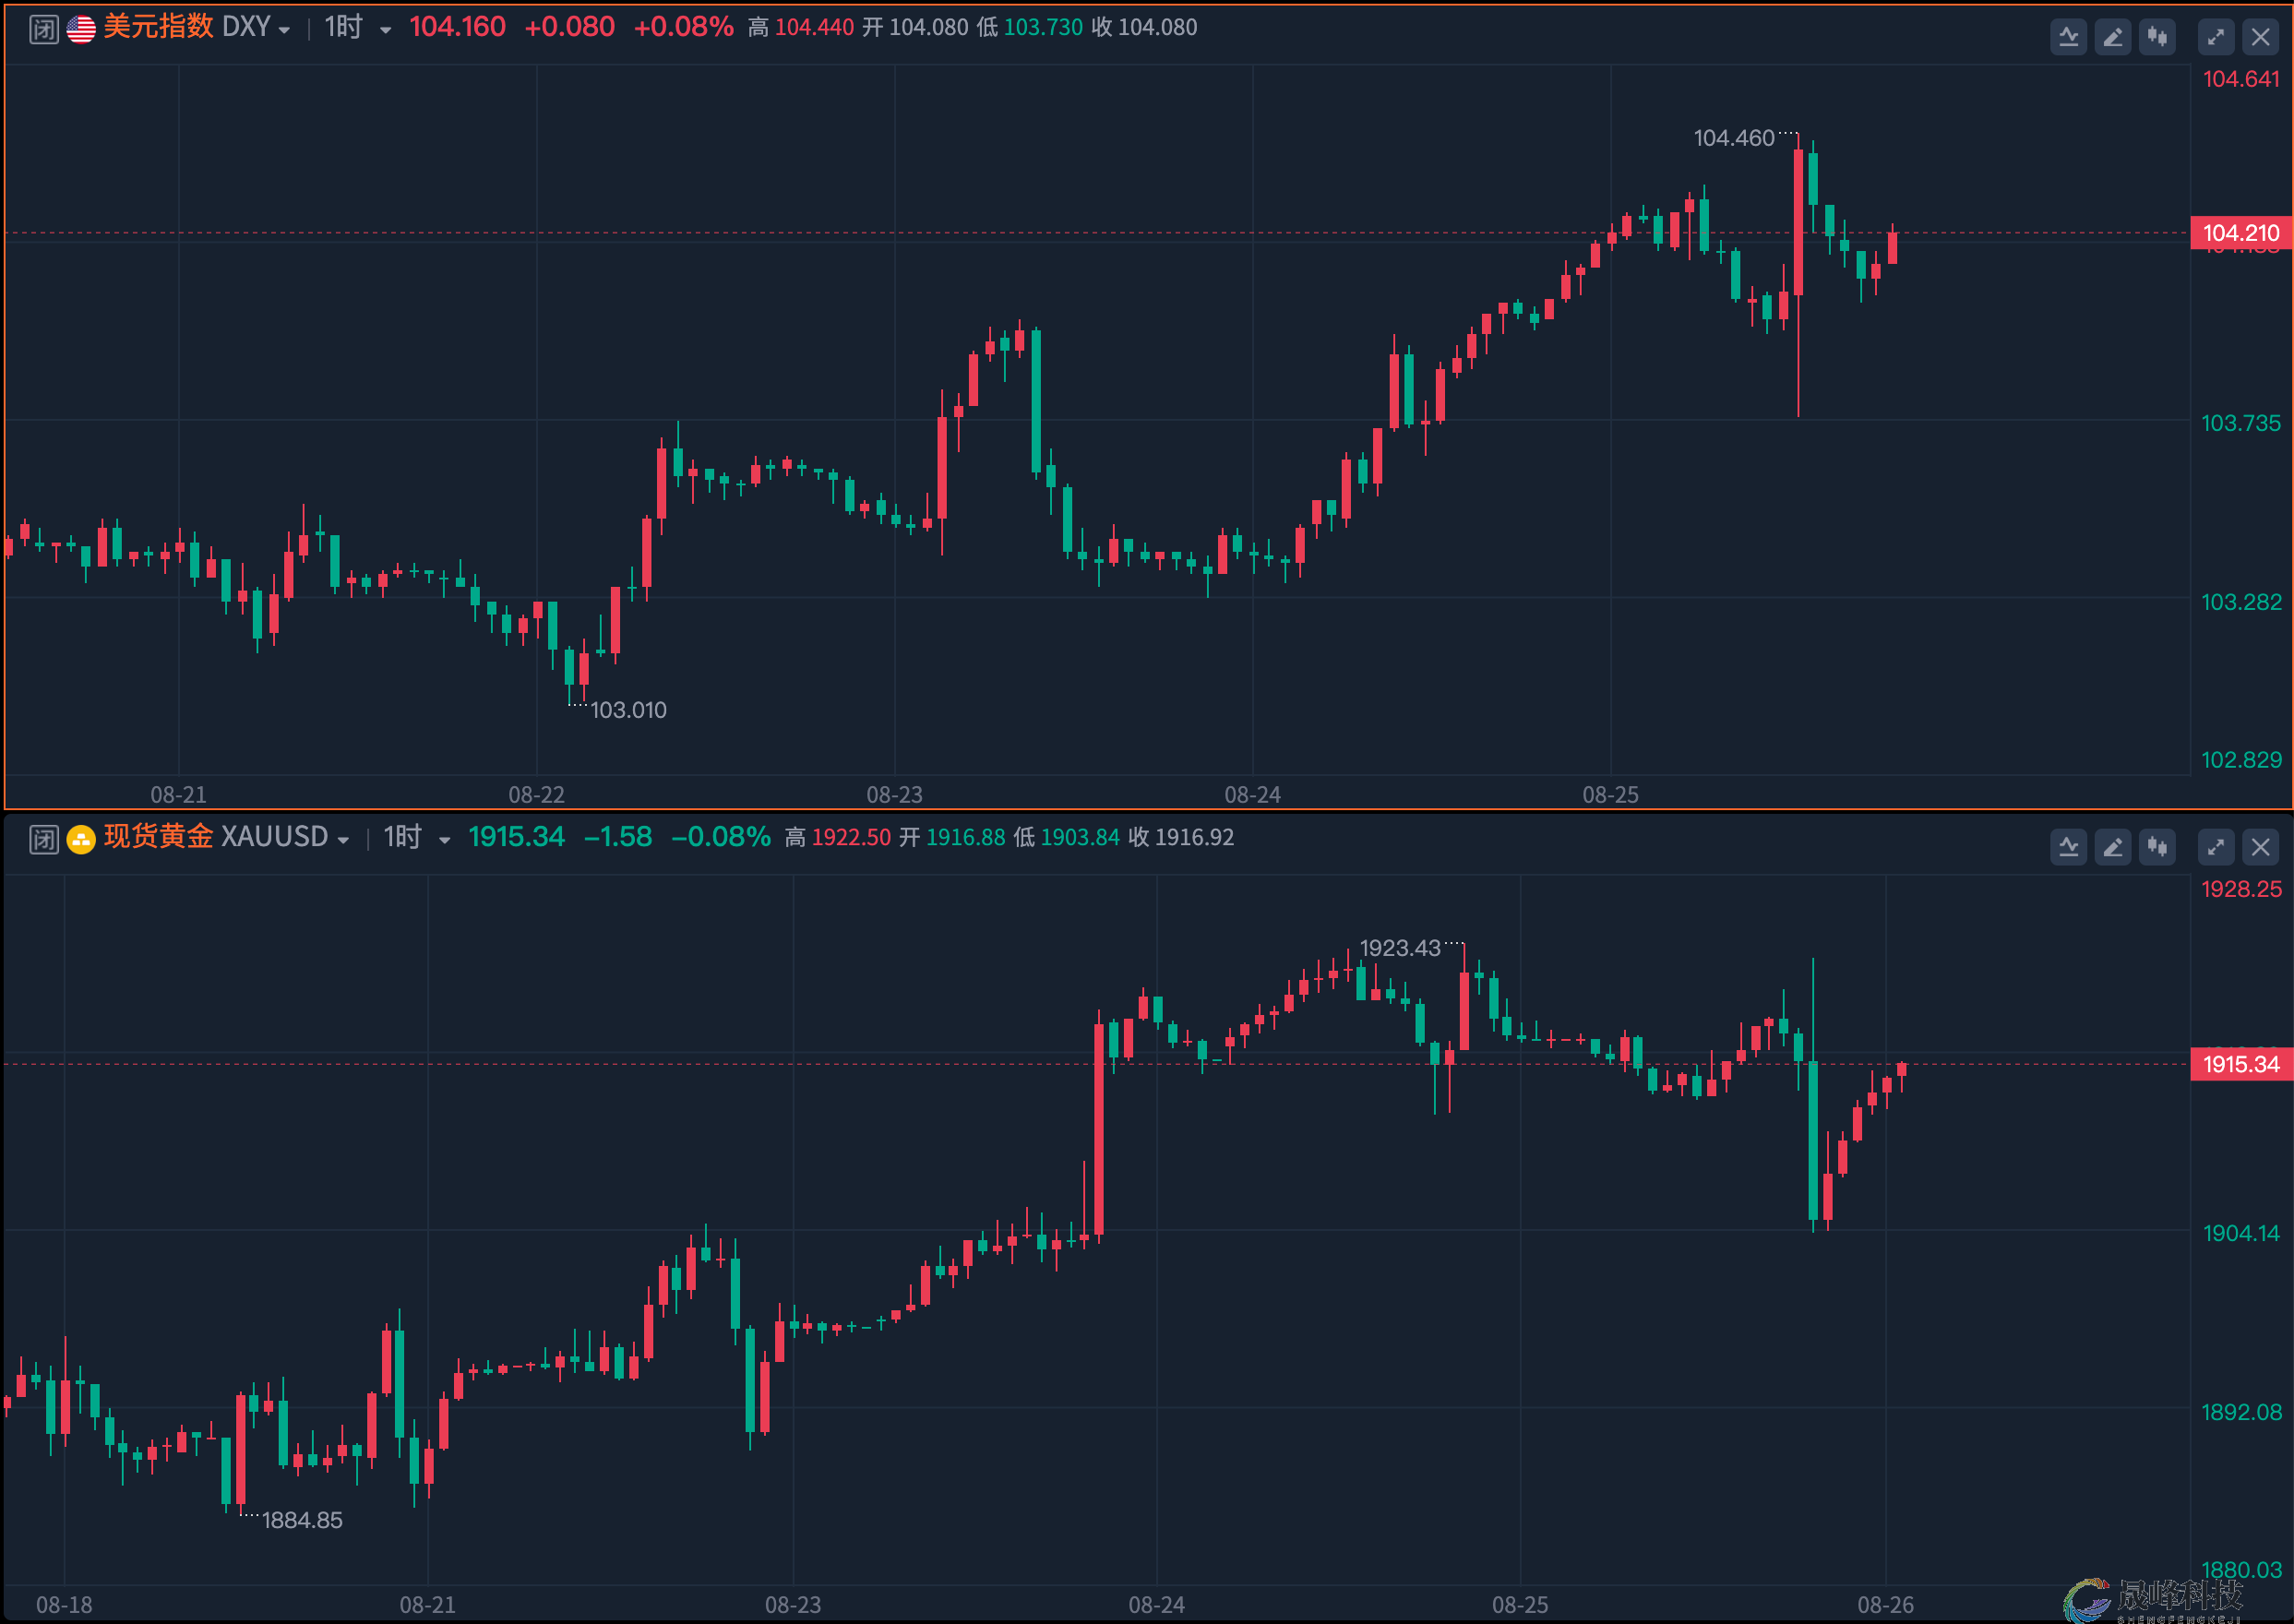Click the DXY high value 高 104.440
Image resolution: width=2294 pixels, height=1624 pixels.
point(801,28)
